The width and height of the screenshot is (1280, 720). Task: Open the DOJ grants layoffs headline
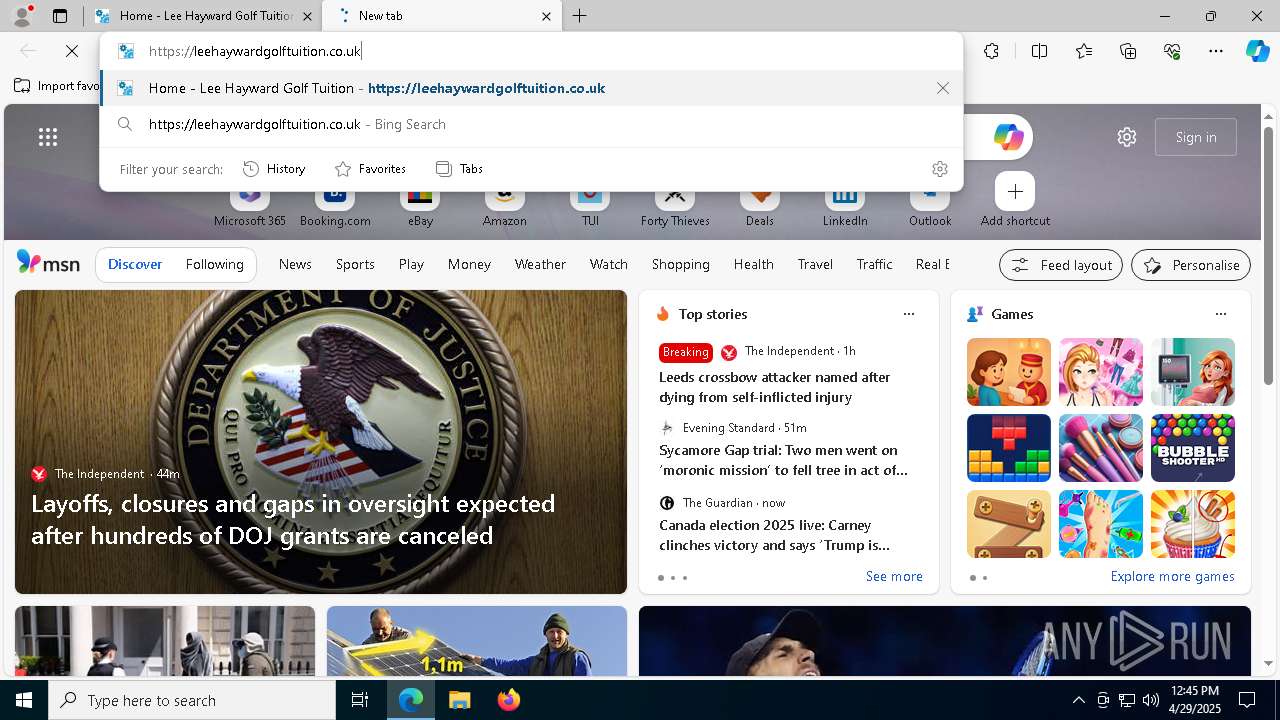click(x=293, y=519)
